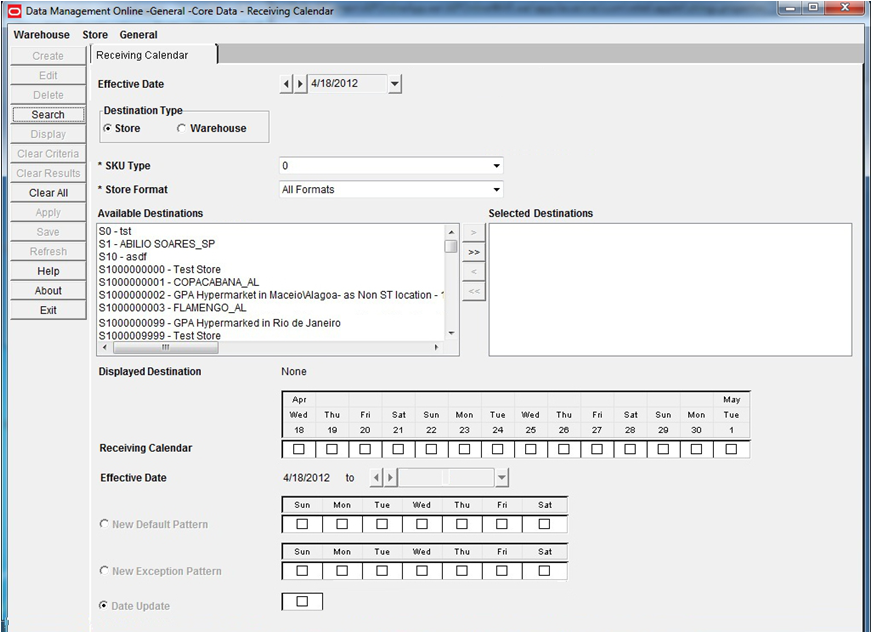Check Receiving Calendar box for Sat 21
Screen dimensions: 871x632
pos(398,449)
